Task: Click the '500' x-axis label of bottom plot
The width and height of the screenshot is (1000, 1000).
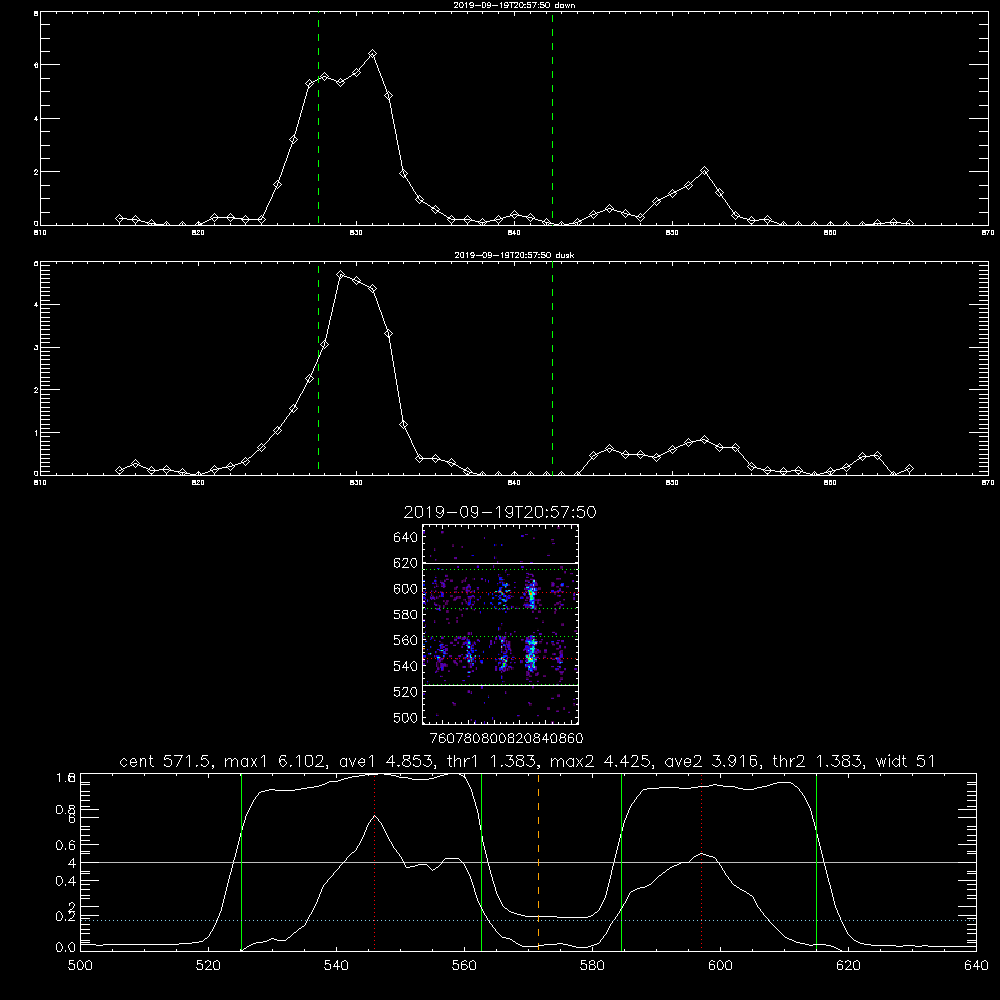Action: pyautogui.click(x=80, y=966)
